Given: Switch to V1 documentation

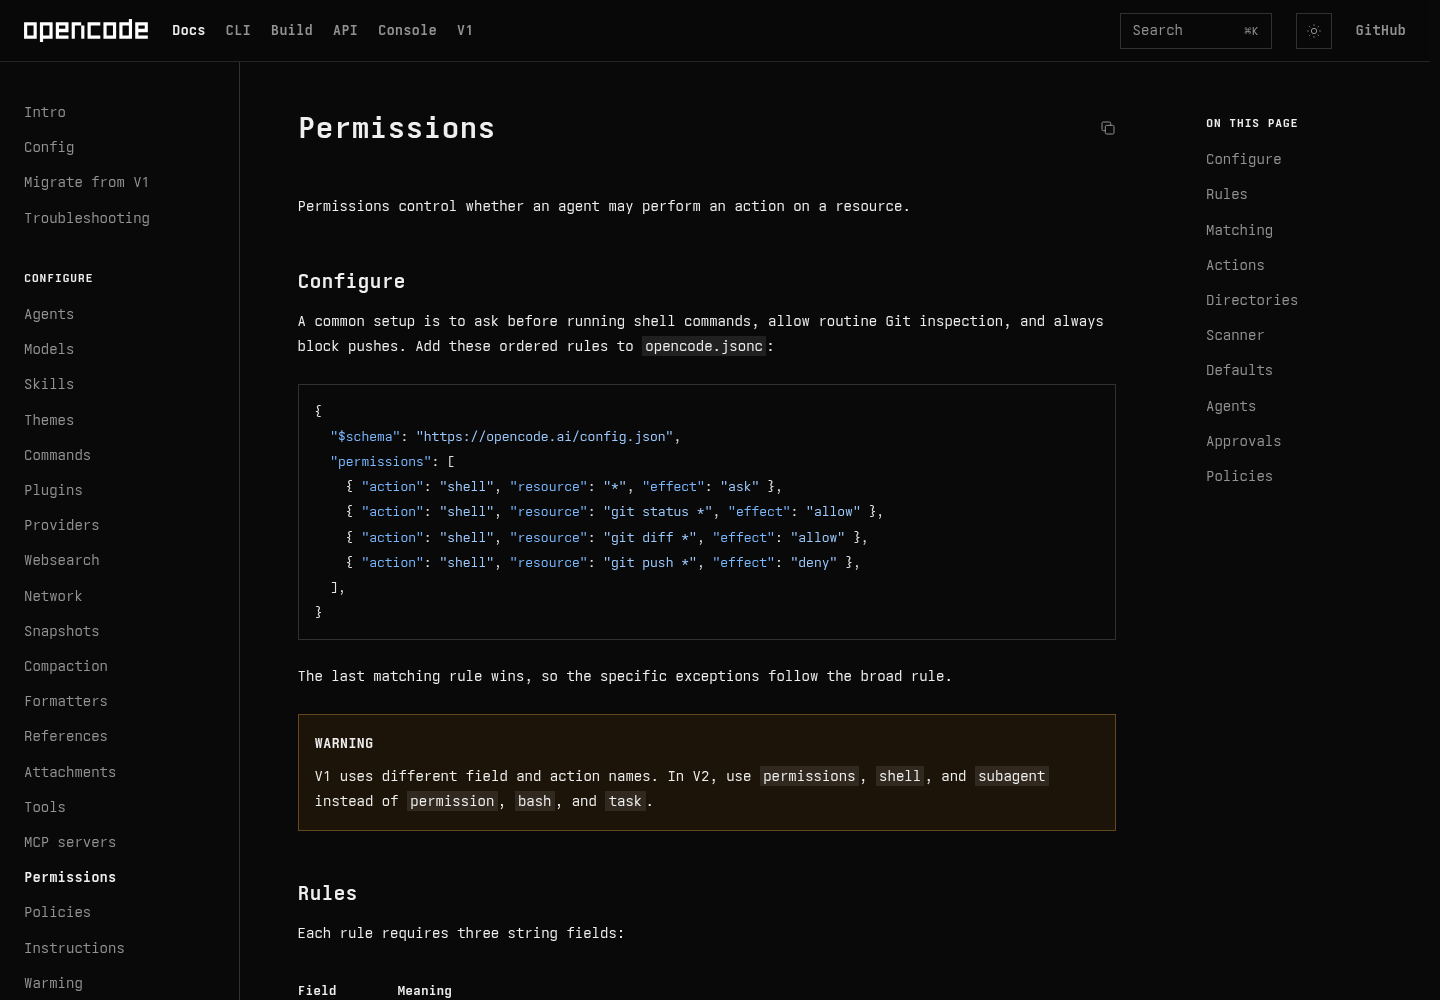Looking at the screenshot, I should pyautogui.click(x=465, y=31).
